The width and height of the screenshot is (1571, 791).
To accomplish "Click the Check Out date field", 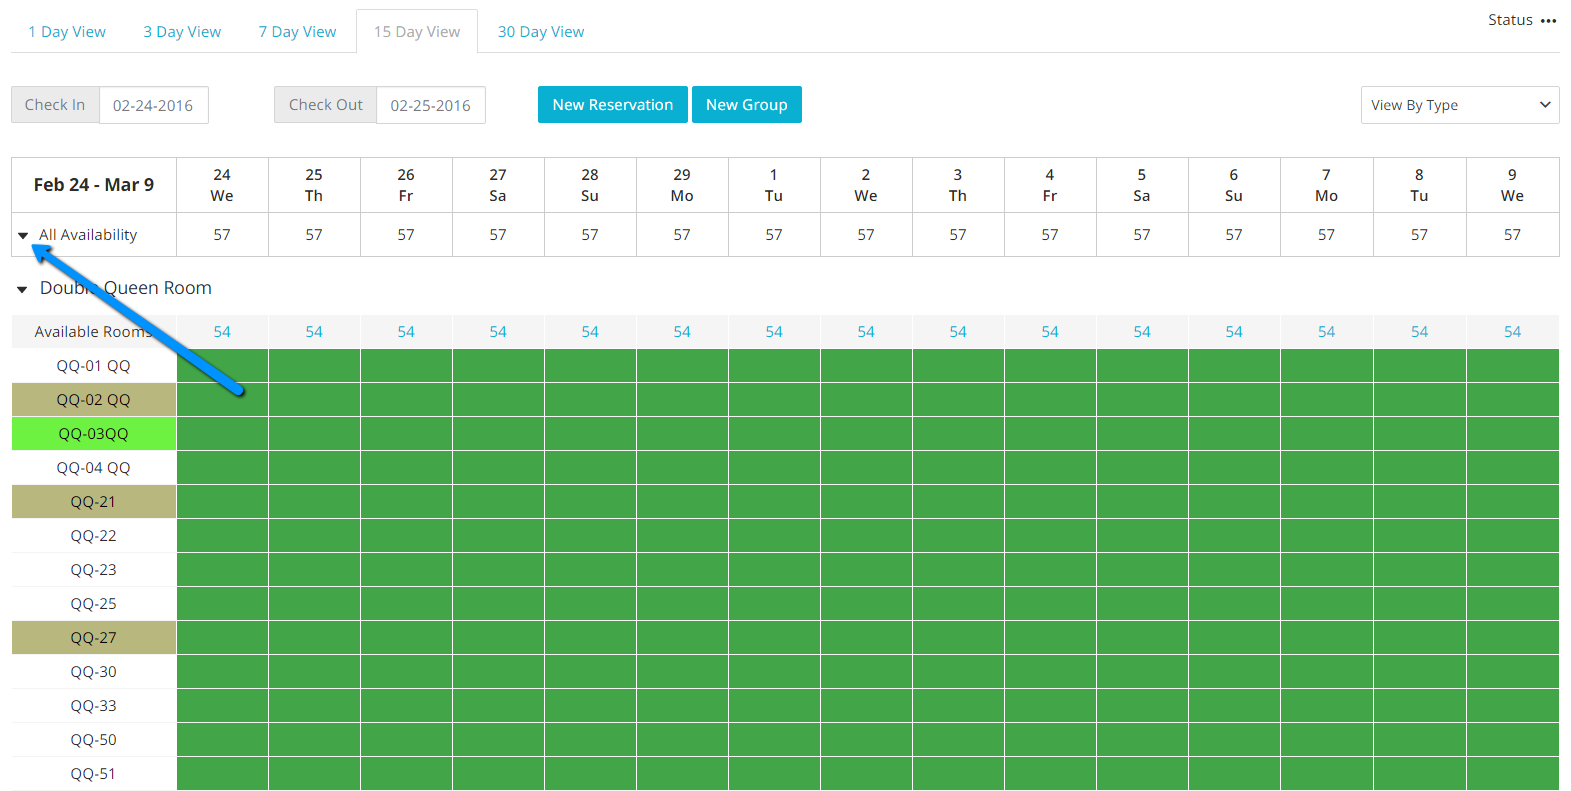I will coord(431,105).
